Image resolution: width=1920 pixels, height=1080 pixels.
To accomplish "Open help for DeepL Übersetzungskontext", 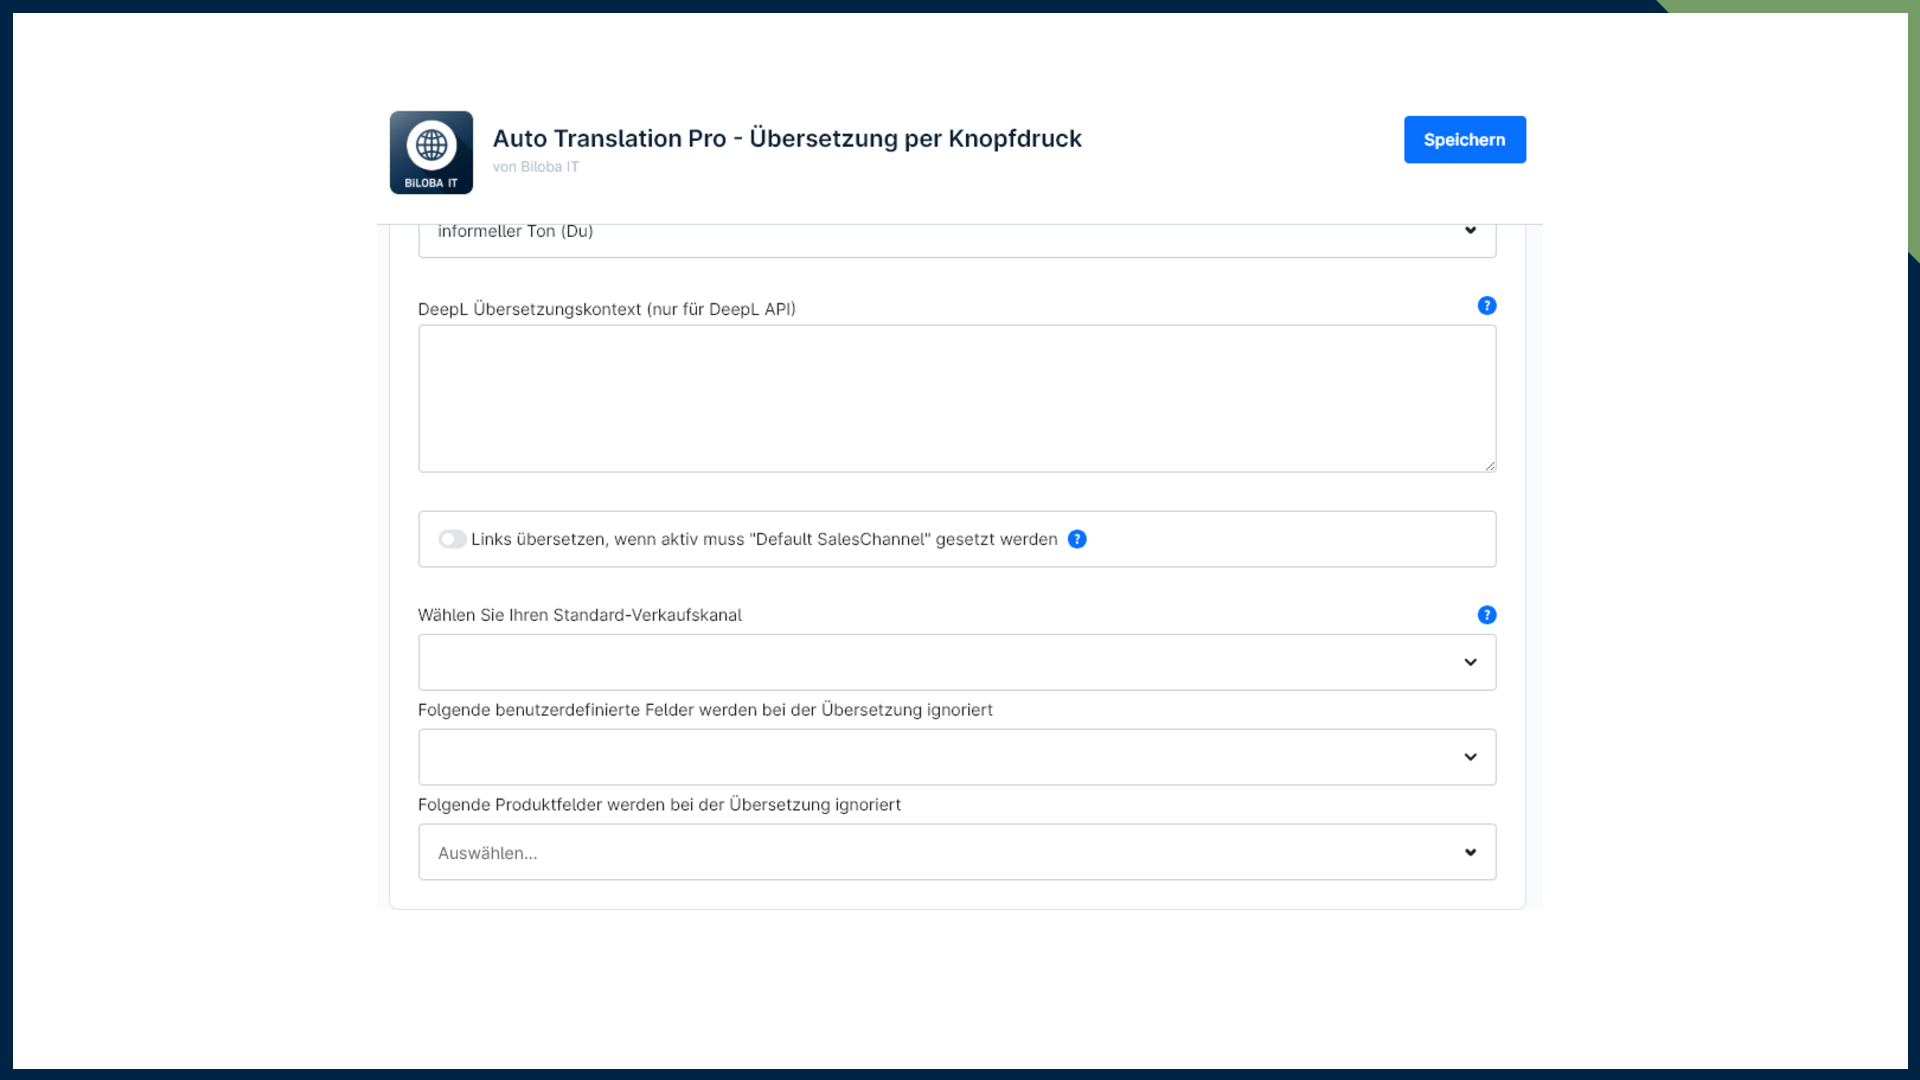I will [1486, 306].
